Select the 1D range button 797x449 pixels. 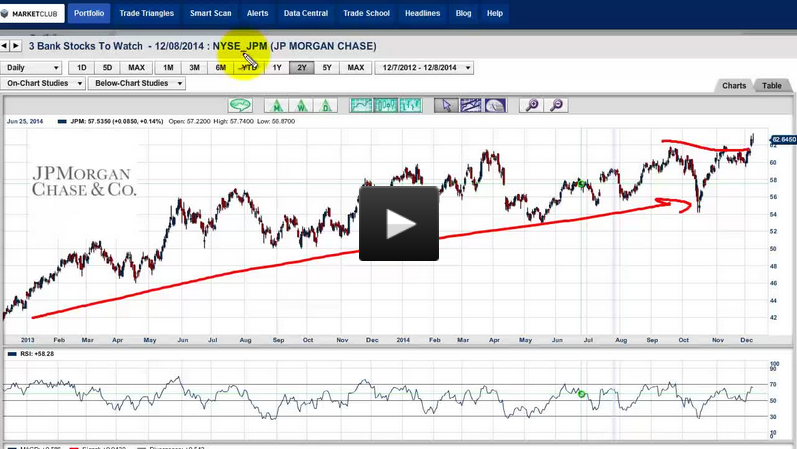[81, 68]
